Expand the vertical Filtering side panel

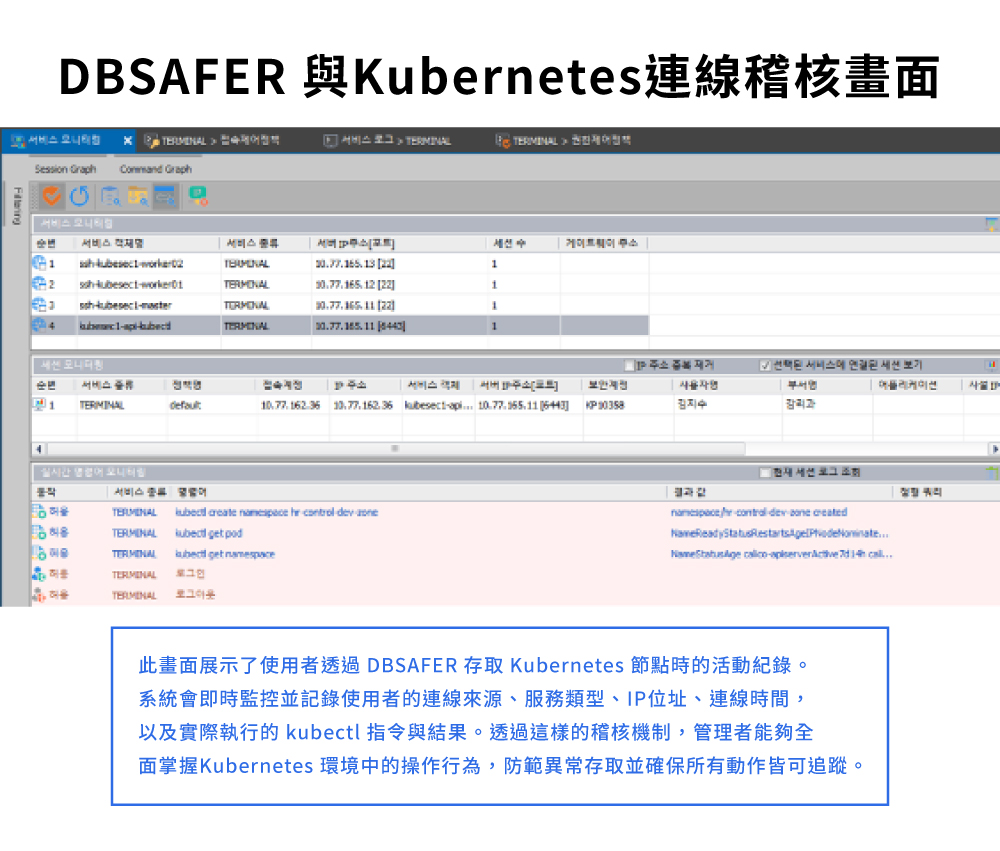pos(17,205)
